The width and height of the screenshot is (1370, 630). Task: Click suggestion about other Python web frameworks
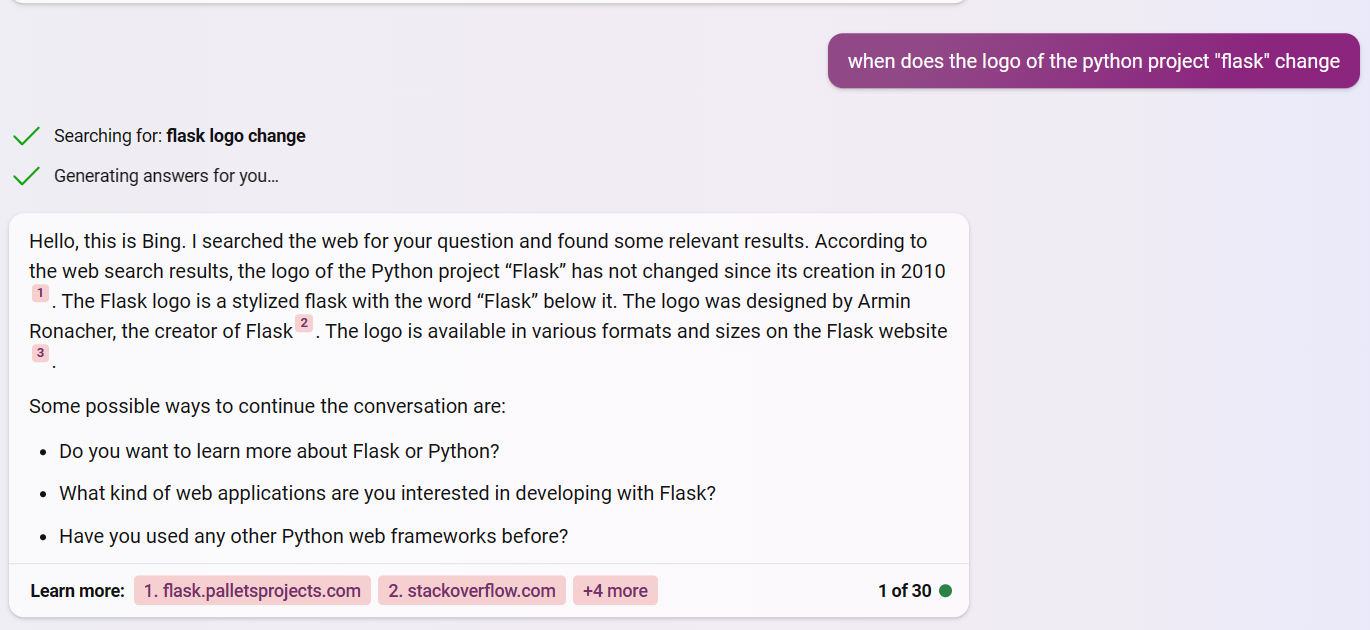click(x=313, y=536)
